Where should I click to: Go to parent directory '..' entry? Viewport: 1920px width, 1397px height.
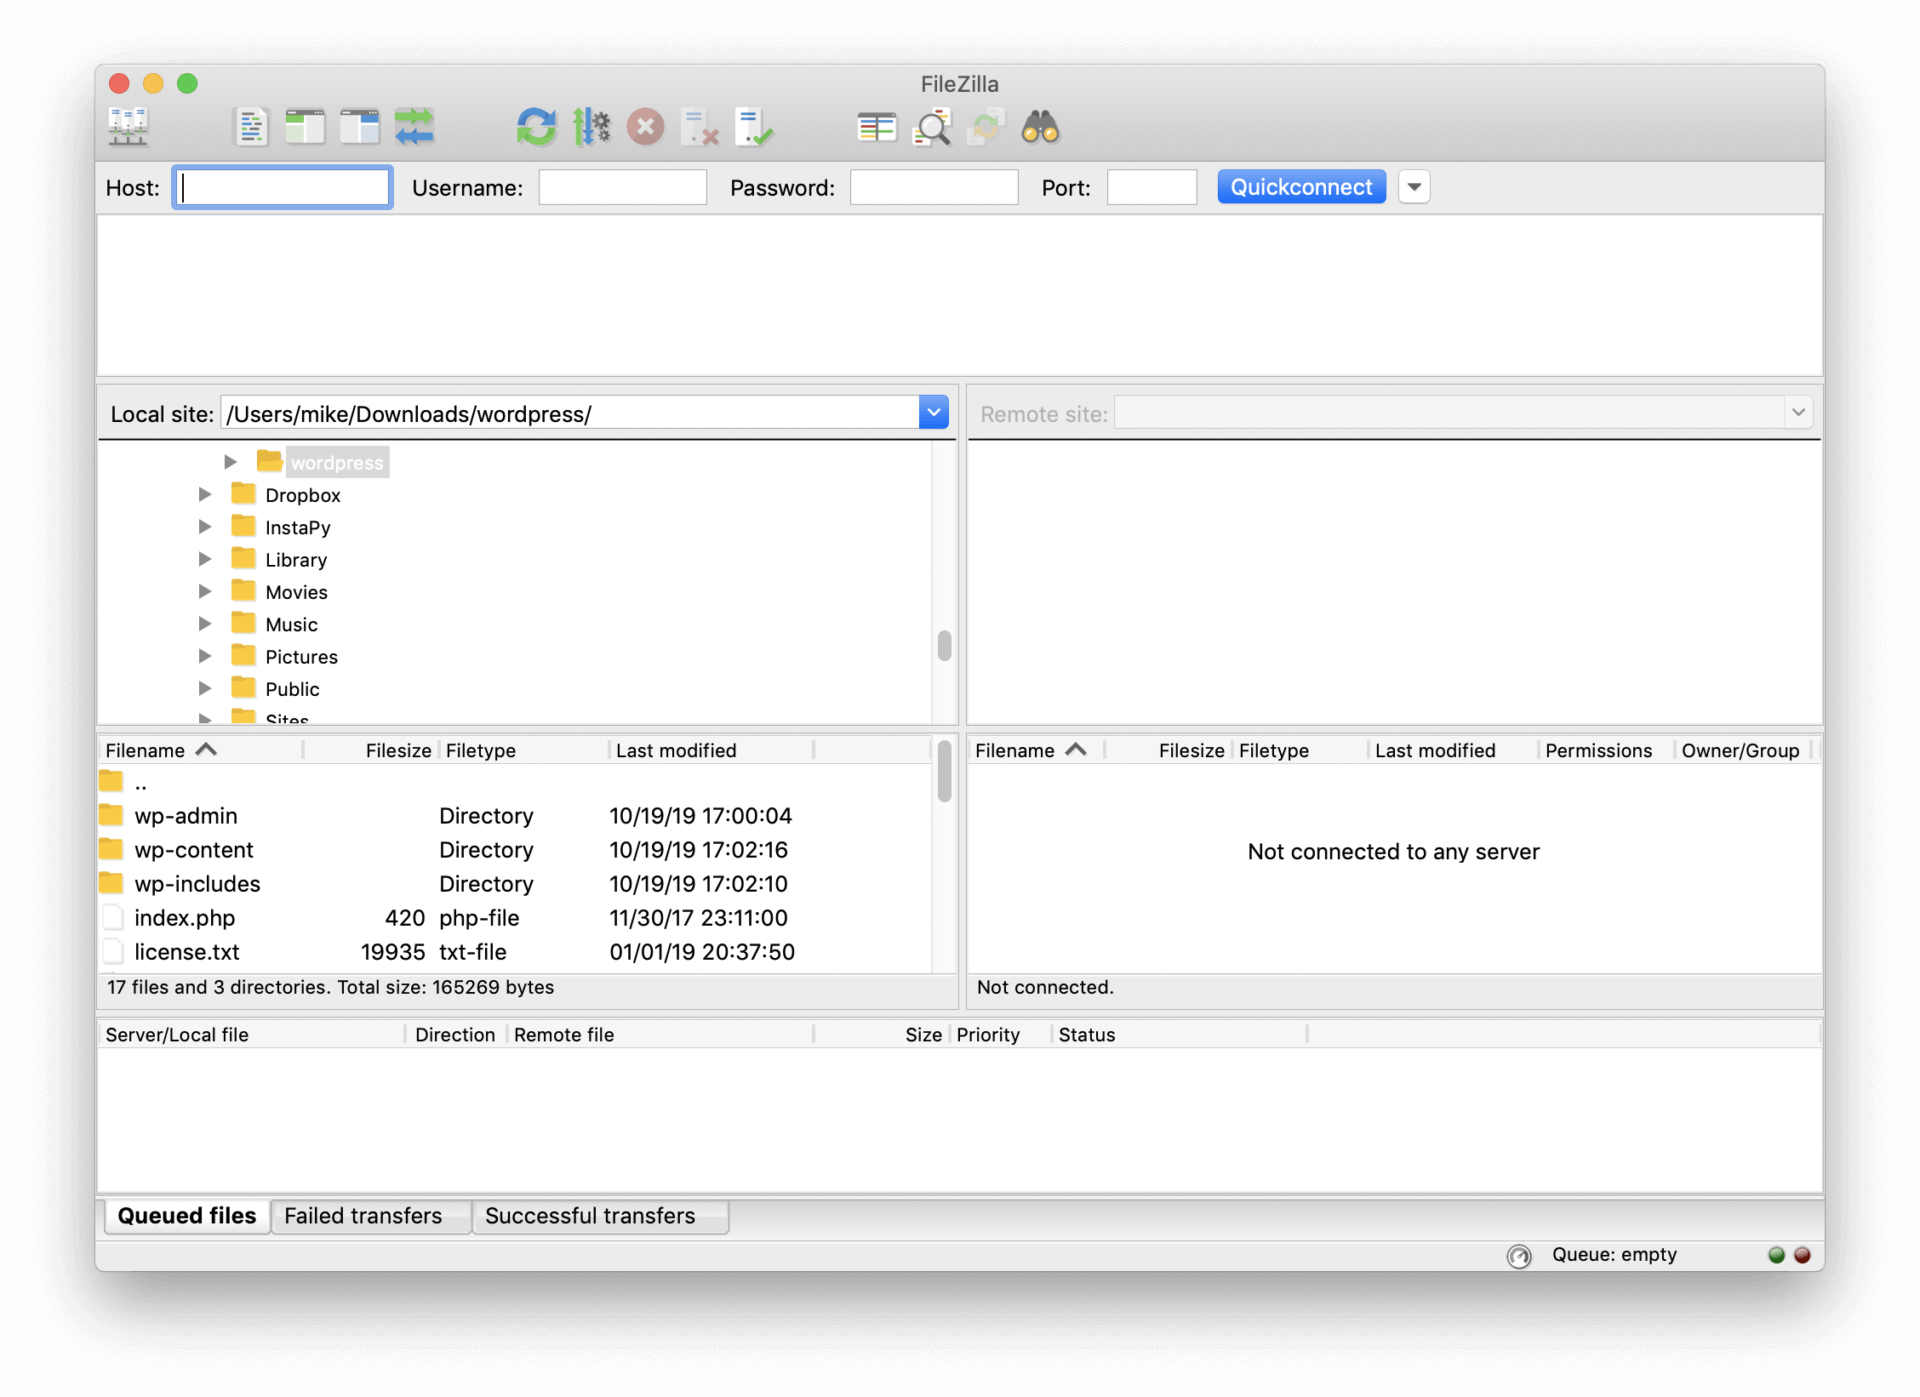coord(140,783)
